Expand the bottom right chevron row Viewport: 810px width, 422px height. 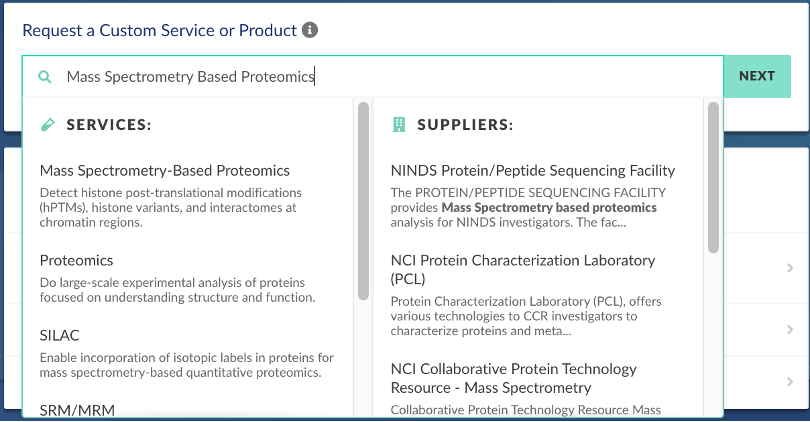[790, 381]
